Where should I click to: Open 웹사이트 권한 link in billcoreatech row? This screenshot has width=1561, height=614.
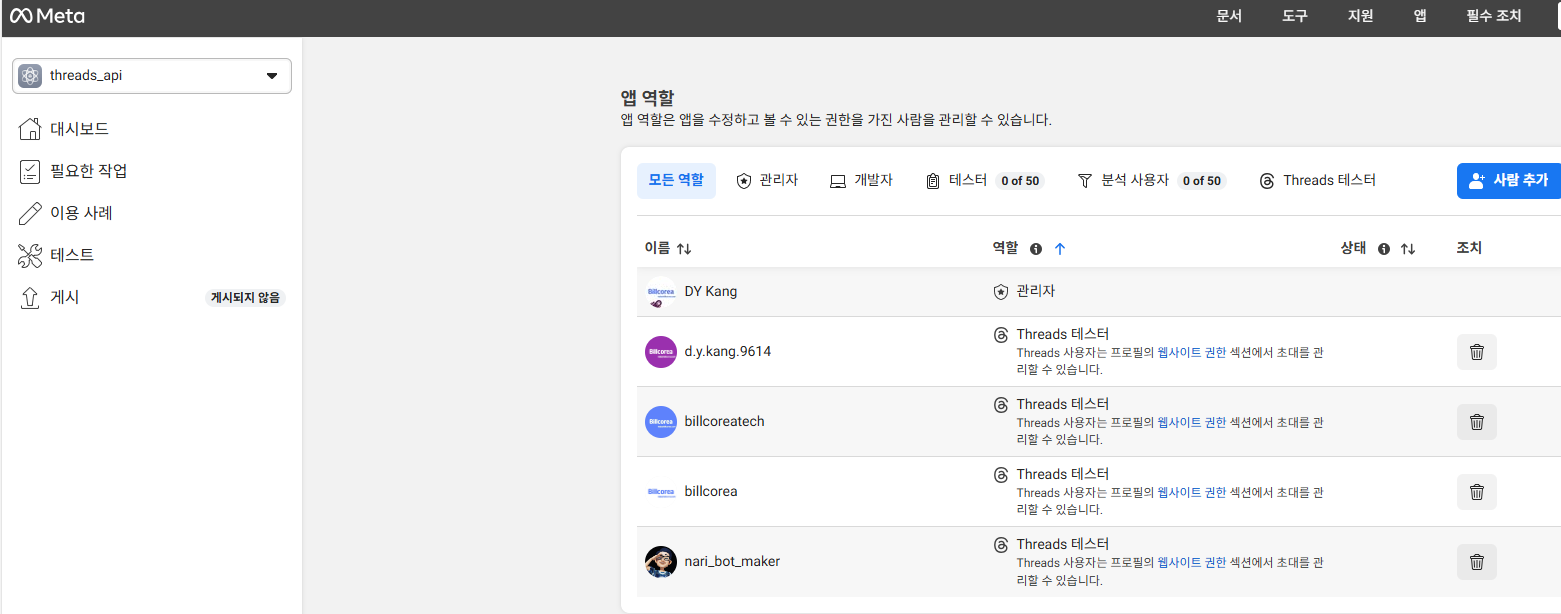1191,423
